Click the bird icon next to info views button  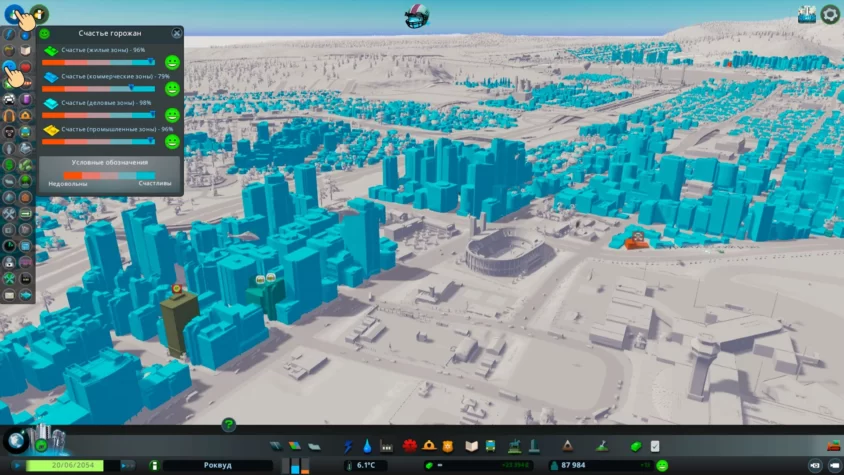point(39,14)
